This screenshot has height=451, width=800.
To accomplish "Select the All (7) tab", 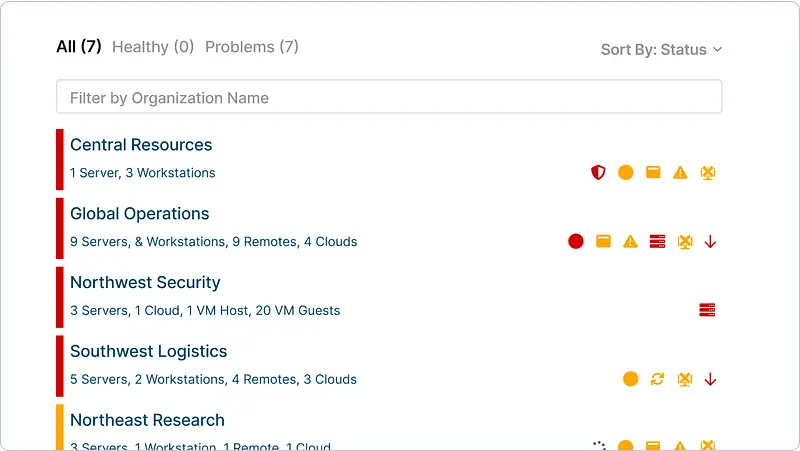I will (79, 47).
